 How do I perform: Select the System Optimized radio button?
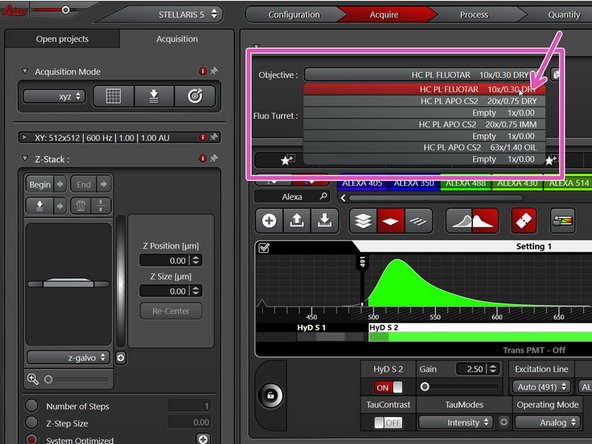[32, 439]
